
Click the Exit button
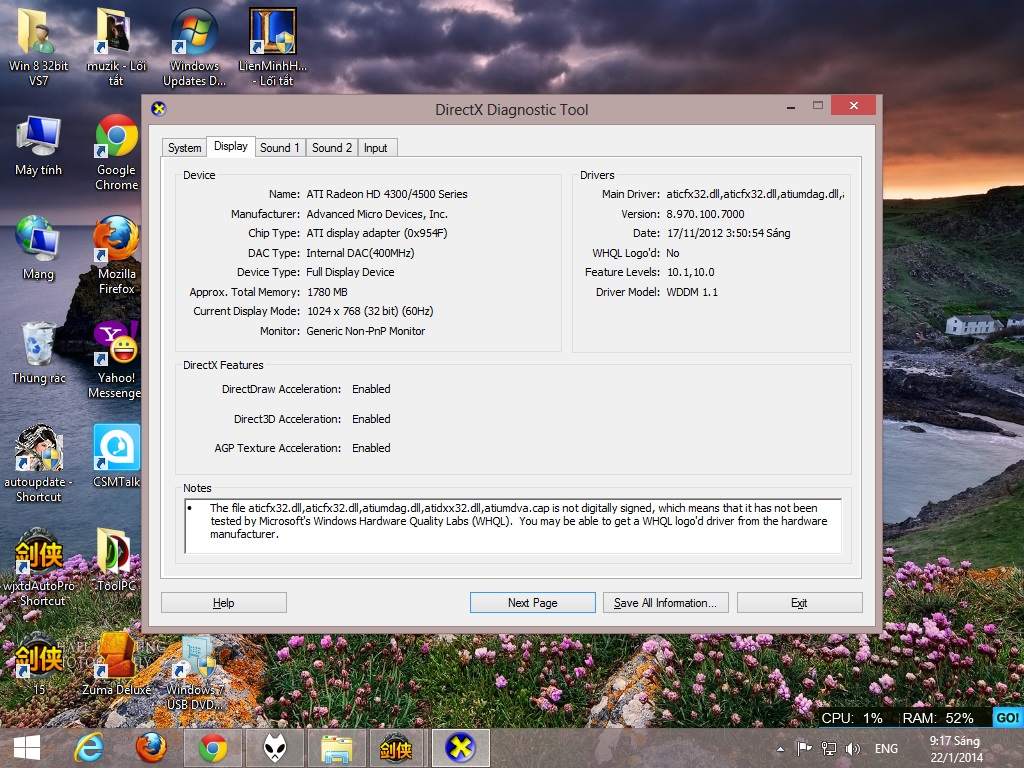point(799,603)
